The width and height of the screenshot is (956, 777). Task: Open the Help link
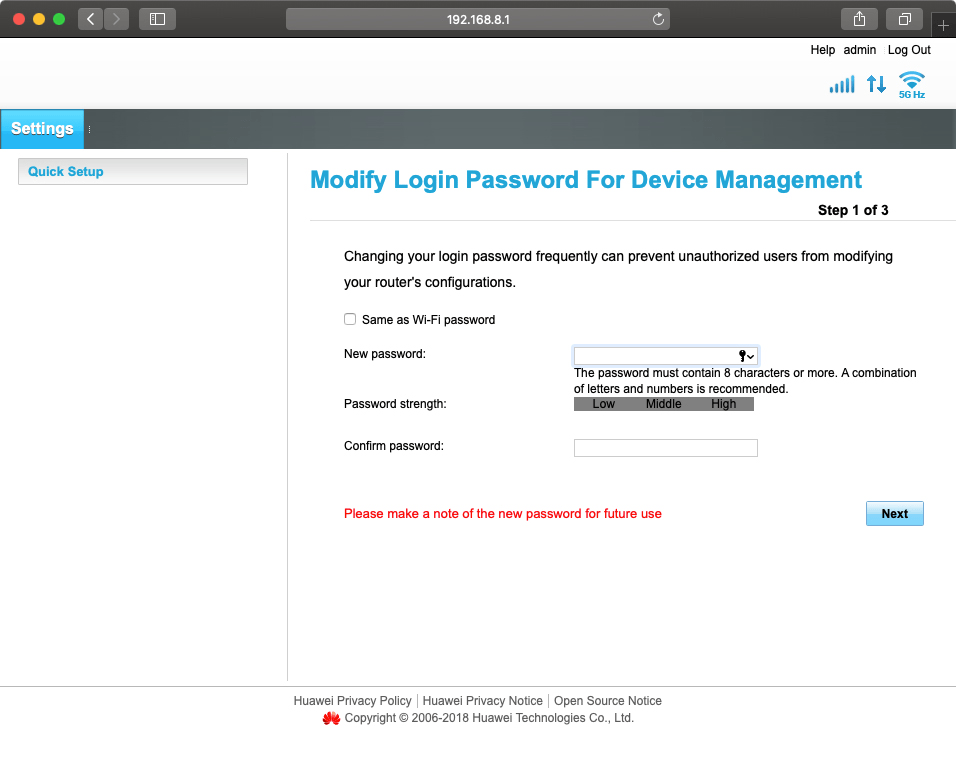tap(822, 50)
